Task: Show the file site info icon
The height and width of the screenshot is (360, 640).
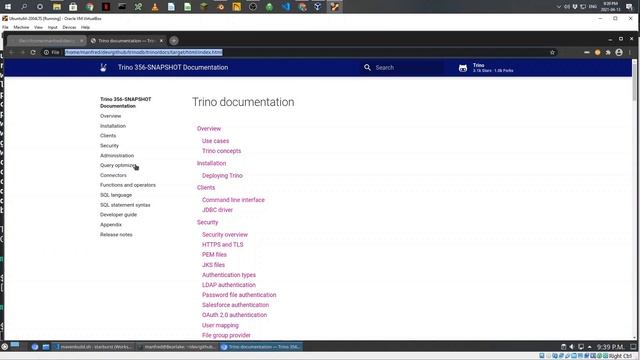Action: (47, 52)
